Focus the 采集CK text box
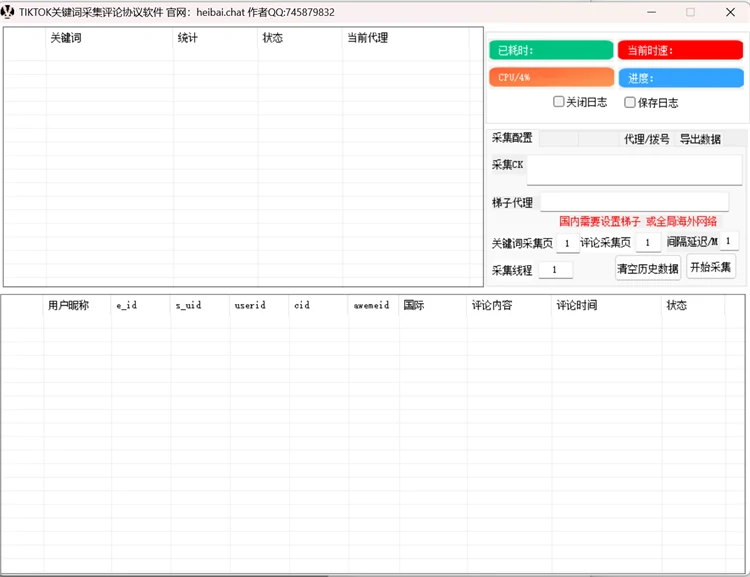The height and width of the screenshot is (577, 750). click(634, 170)
